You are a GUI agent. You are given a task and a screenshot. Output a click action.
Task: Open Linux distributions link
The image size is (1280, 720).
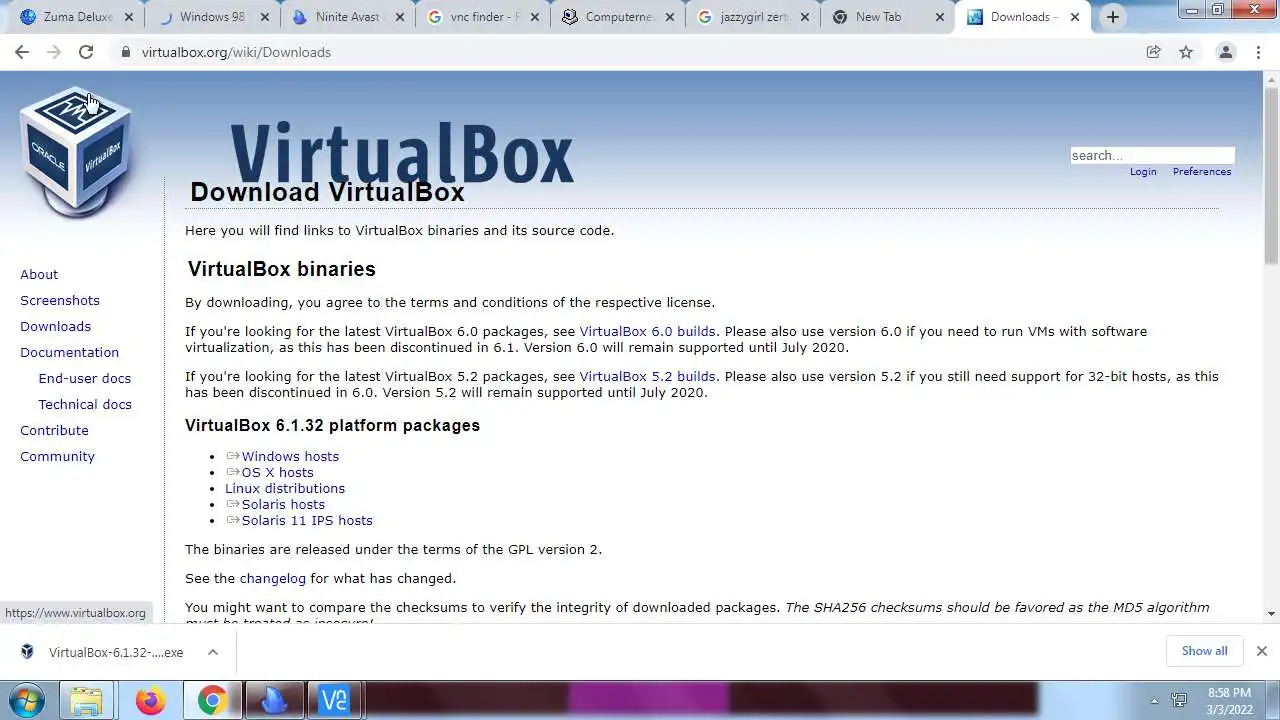pos(285,488)
